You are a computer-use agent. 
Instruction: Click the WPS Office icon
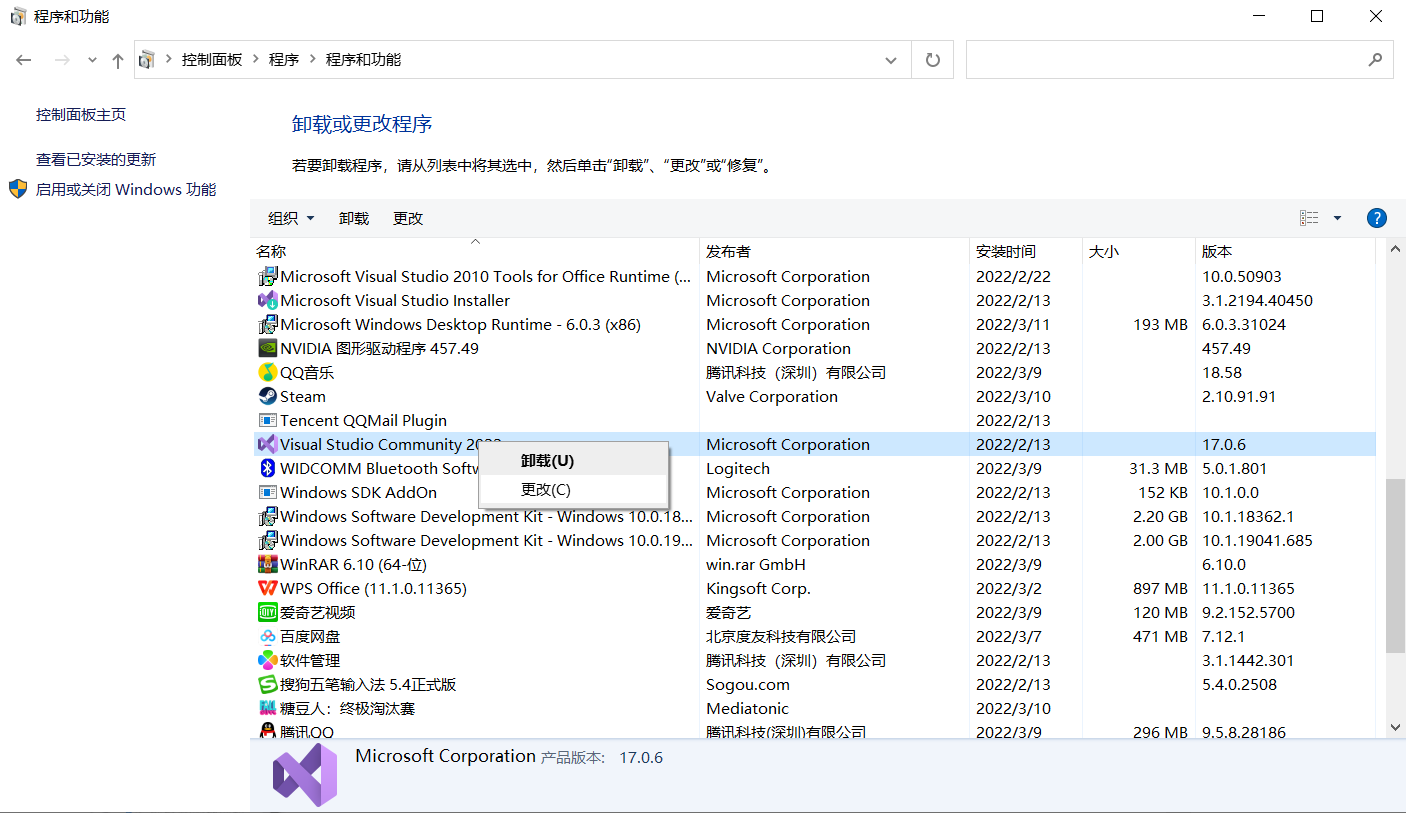click(267, 588)
